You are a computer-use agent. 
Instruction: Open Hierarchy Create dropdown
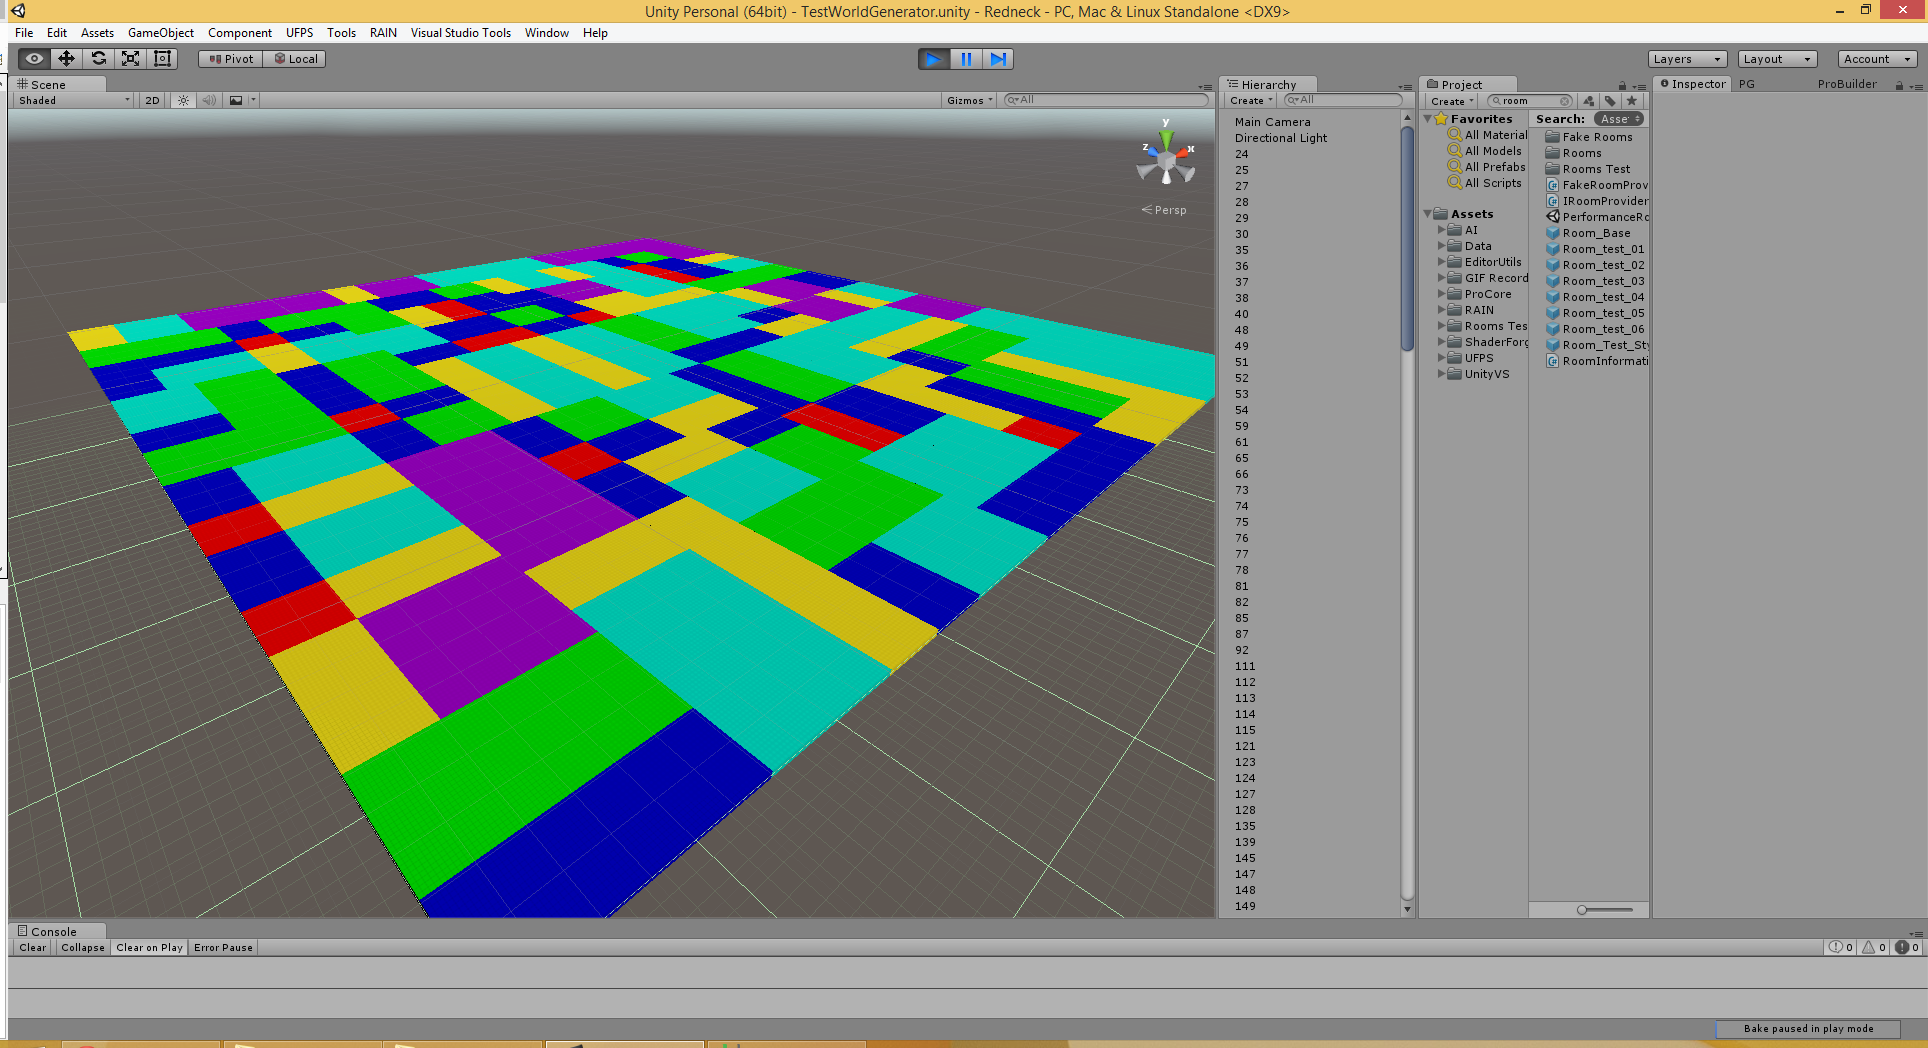tap(1251, 100)
